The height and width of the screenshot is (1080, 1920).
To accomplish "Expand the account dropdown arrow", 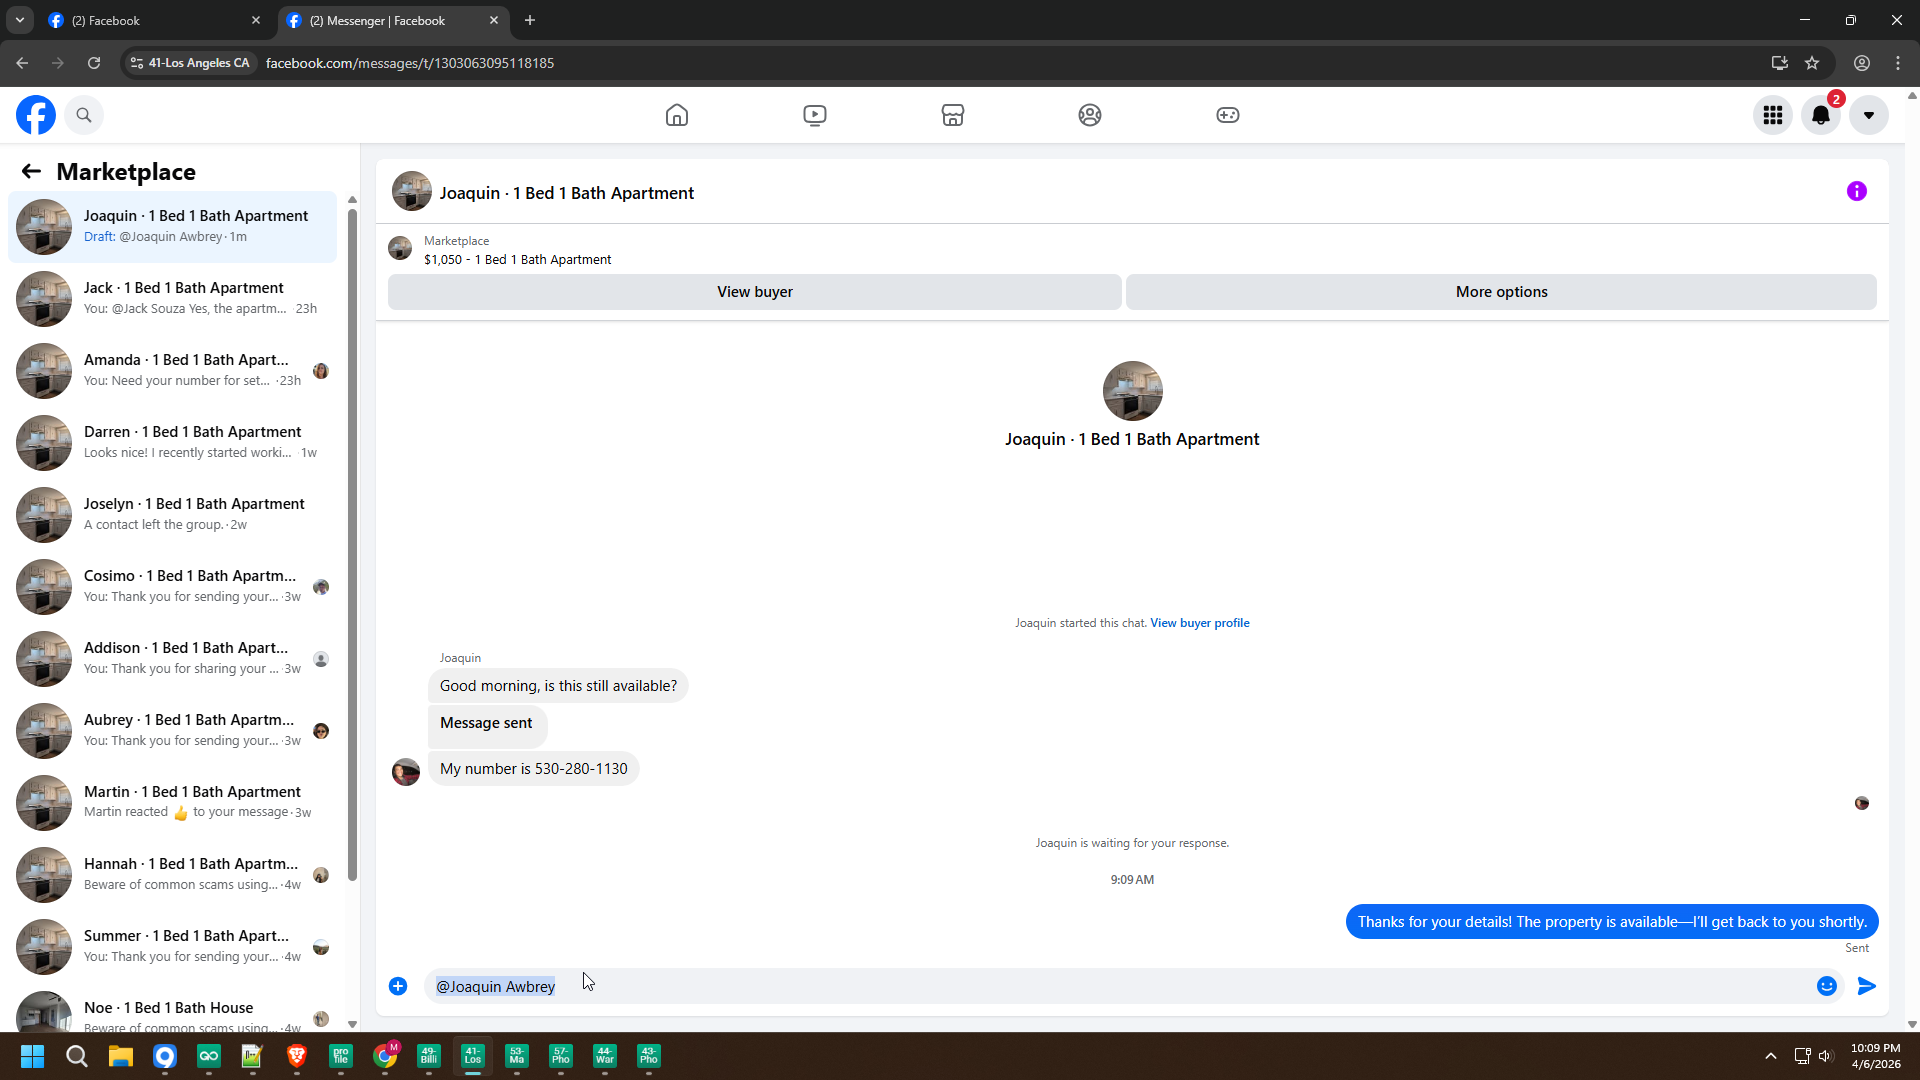I will (1869, 115).
